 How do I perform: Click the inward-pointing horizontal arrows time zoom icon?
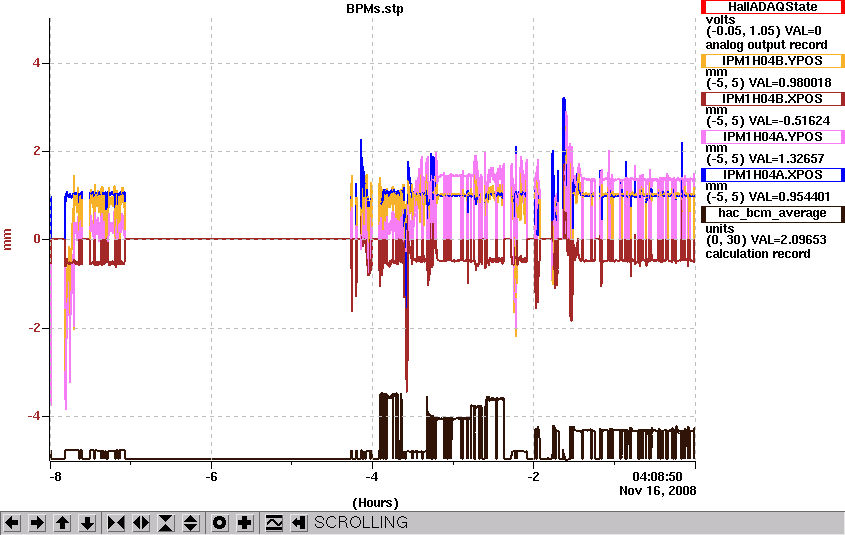click(x=116, y=523)
